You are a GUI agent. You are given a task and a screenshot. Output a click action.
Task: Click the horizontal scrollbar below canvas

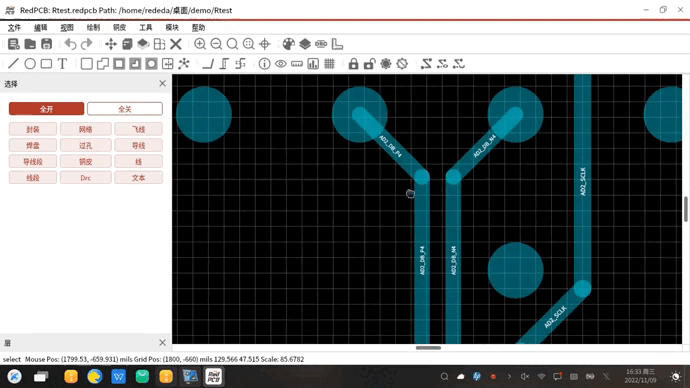(428, 348)
